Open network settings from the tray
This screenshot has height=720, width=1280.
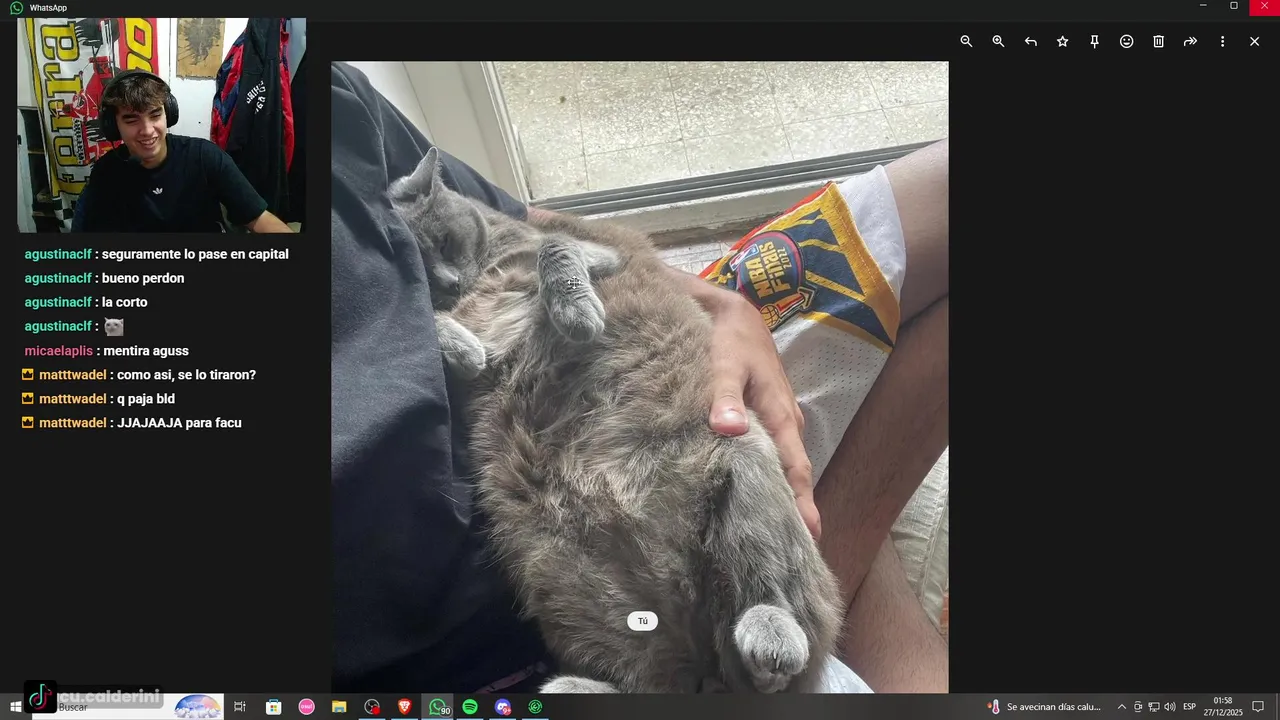[1153, 707]
